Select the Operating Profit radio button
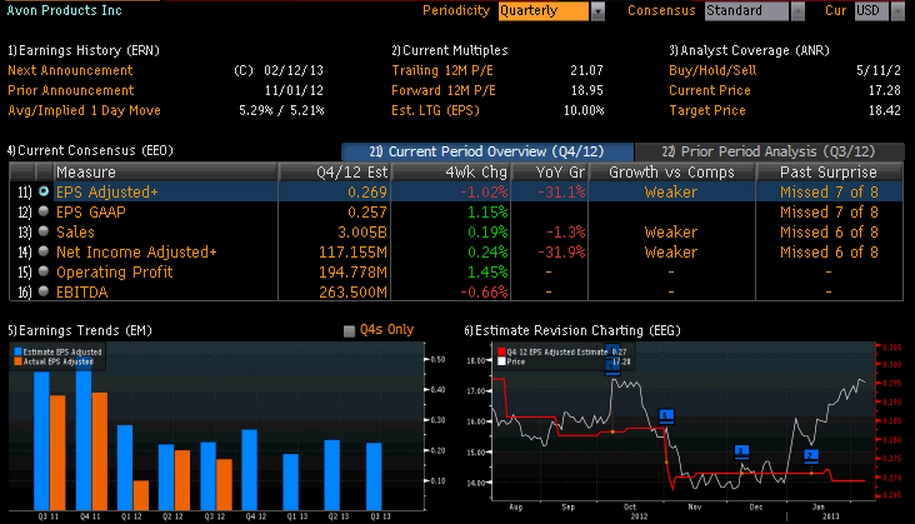The image size is (915, 524). [x=43, y=271]
